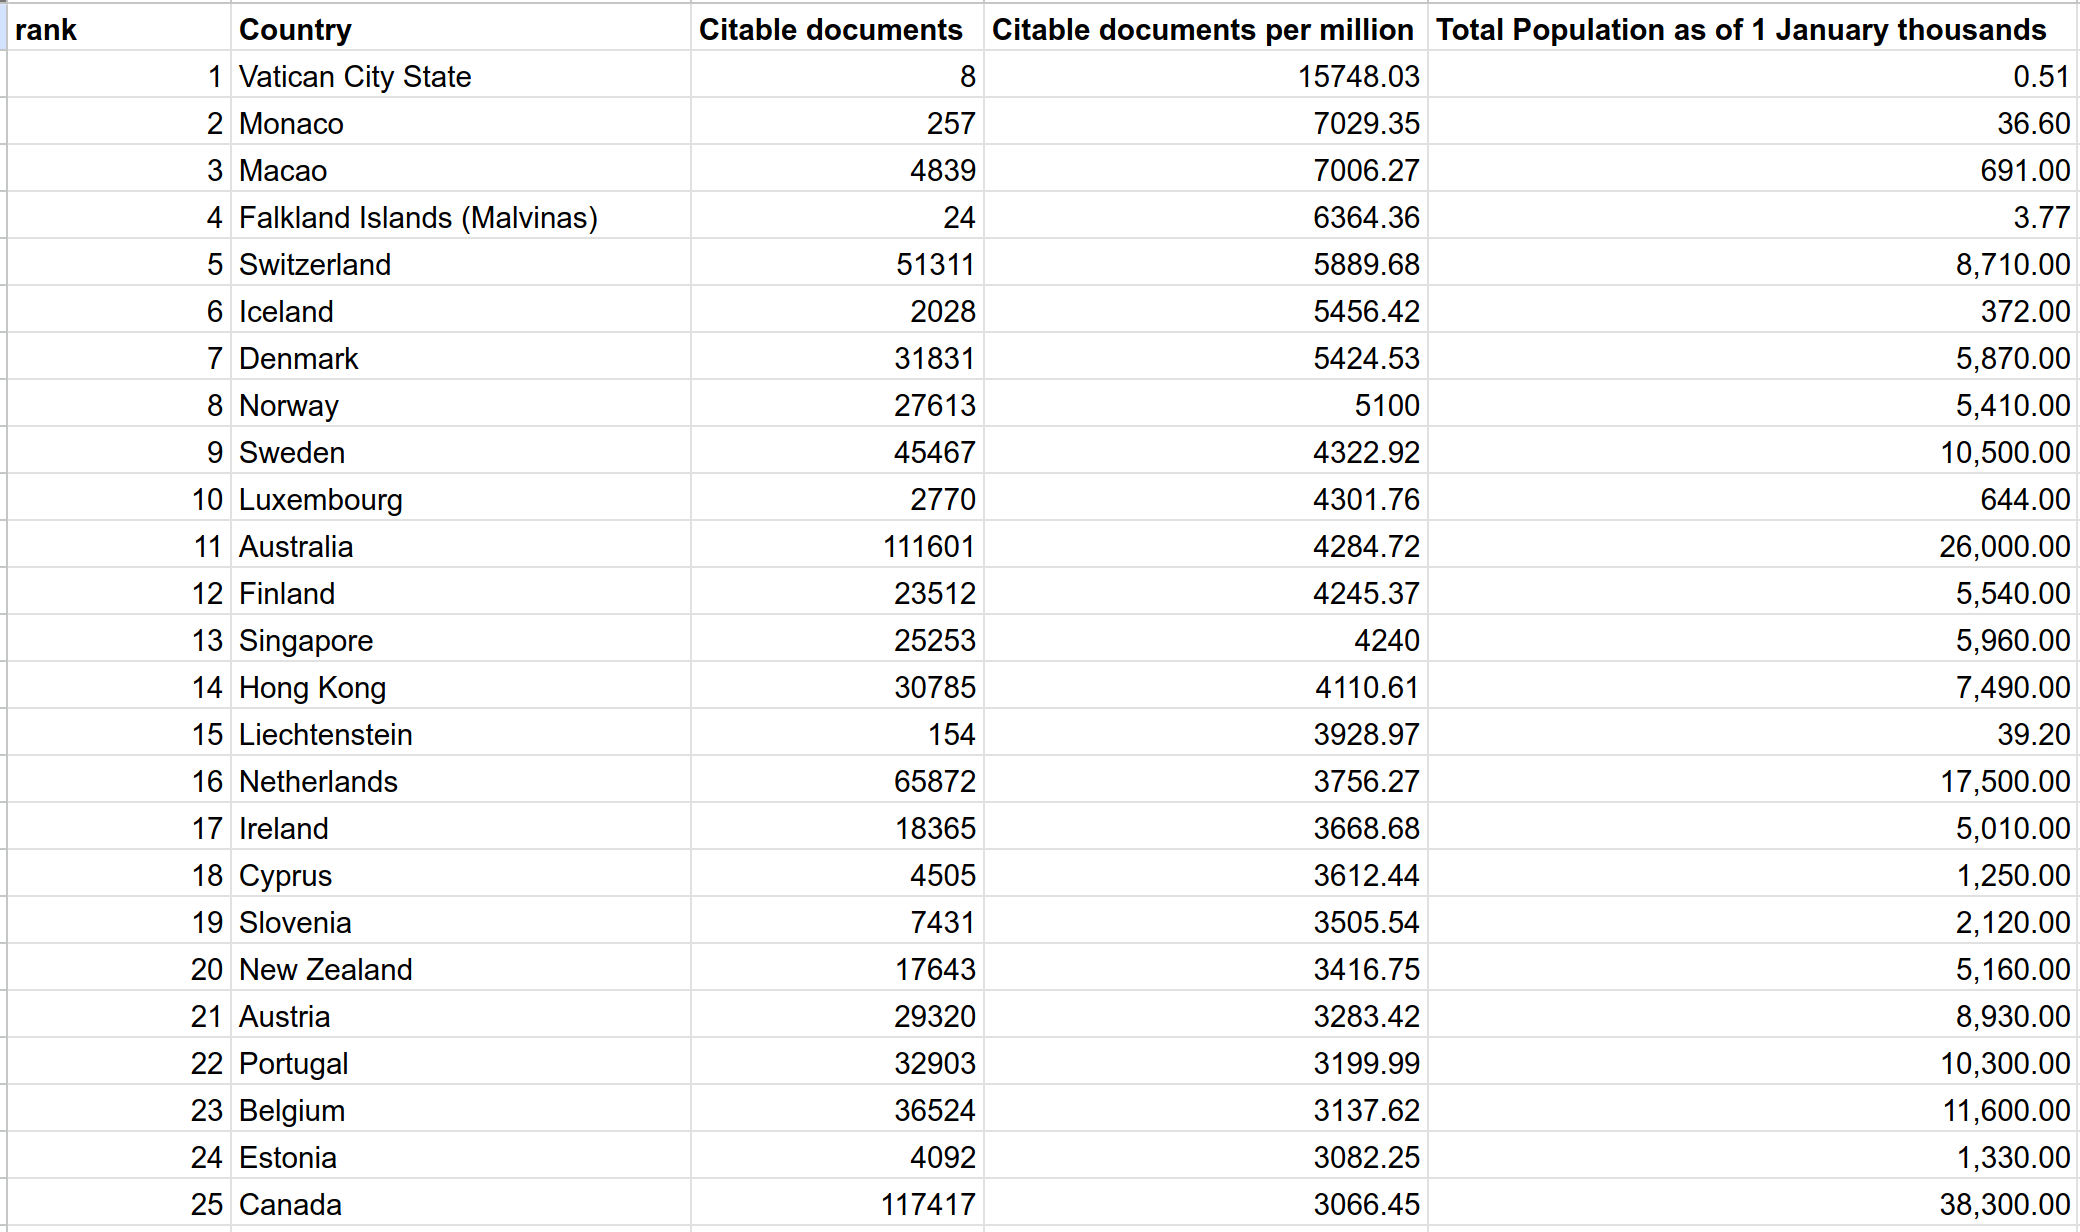Select the 'Monaco' country cell
The height and width of the screenshot is (1232, 2080).
pos(460,122)
